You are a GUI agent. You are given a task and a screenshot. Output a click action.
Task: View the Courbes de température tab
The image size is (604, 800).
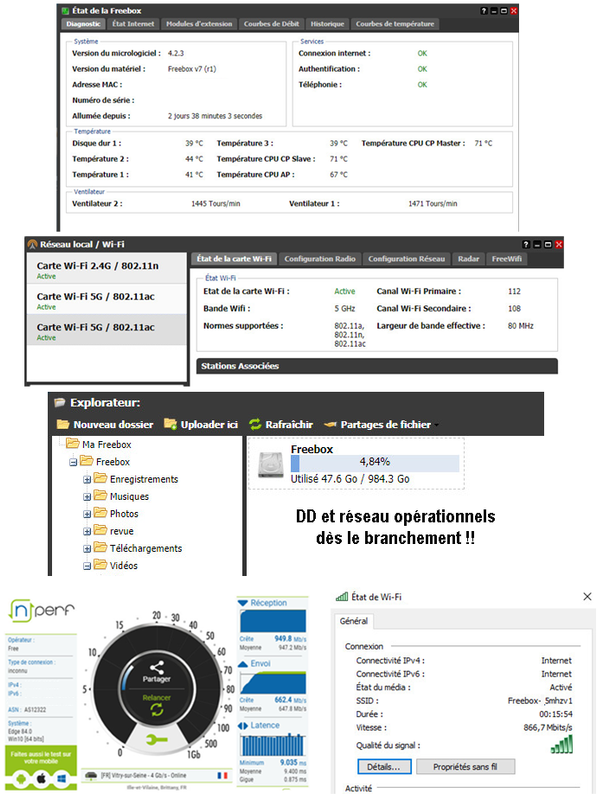[395, 24]
